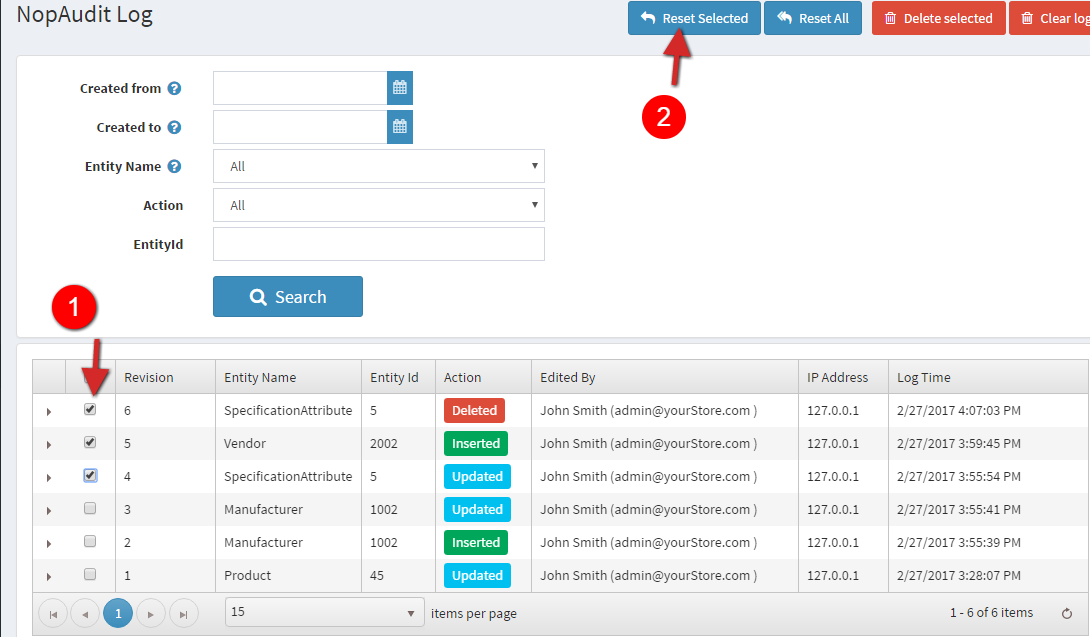The image size is (1090, 637).
Task: Open the Created from calendar picker
Action: 400,88
